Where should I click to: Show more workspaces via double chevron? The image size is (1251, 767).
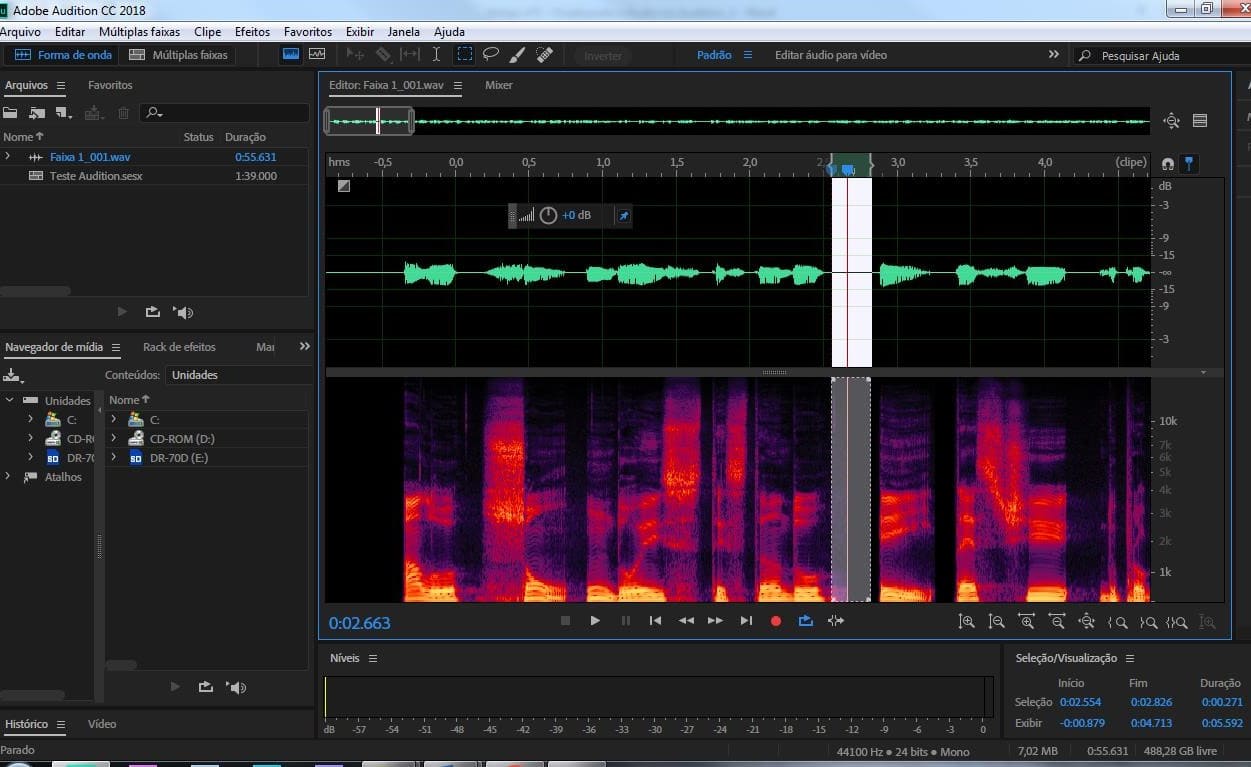pos(1053,55)
